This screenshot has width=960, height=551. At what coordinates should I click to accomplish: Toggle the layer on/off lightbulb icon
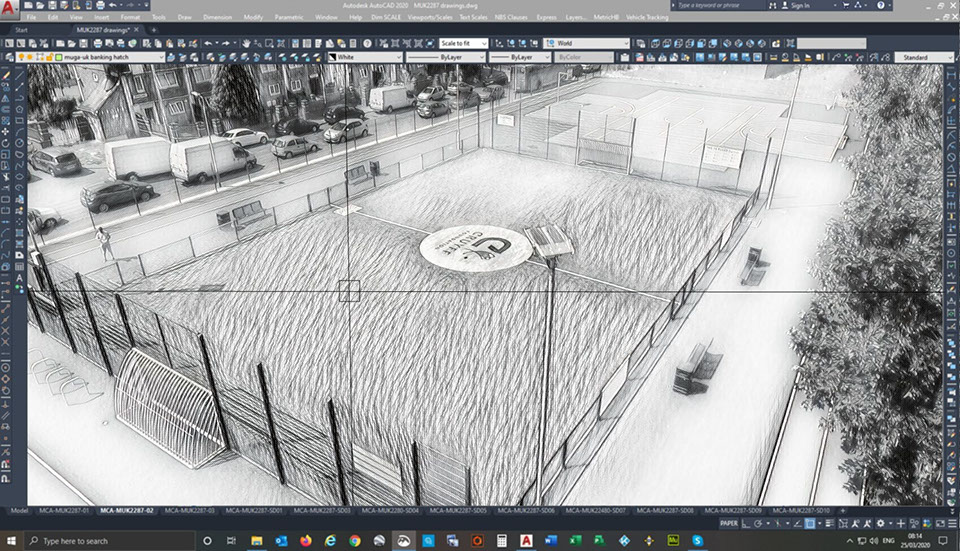[21, 58]
